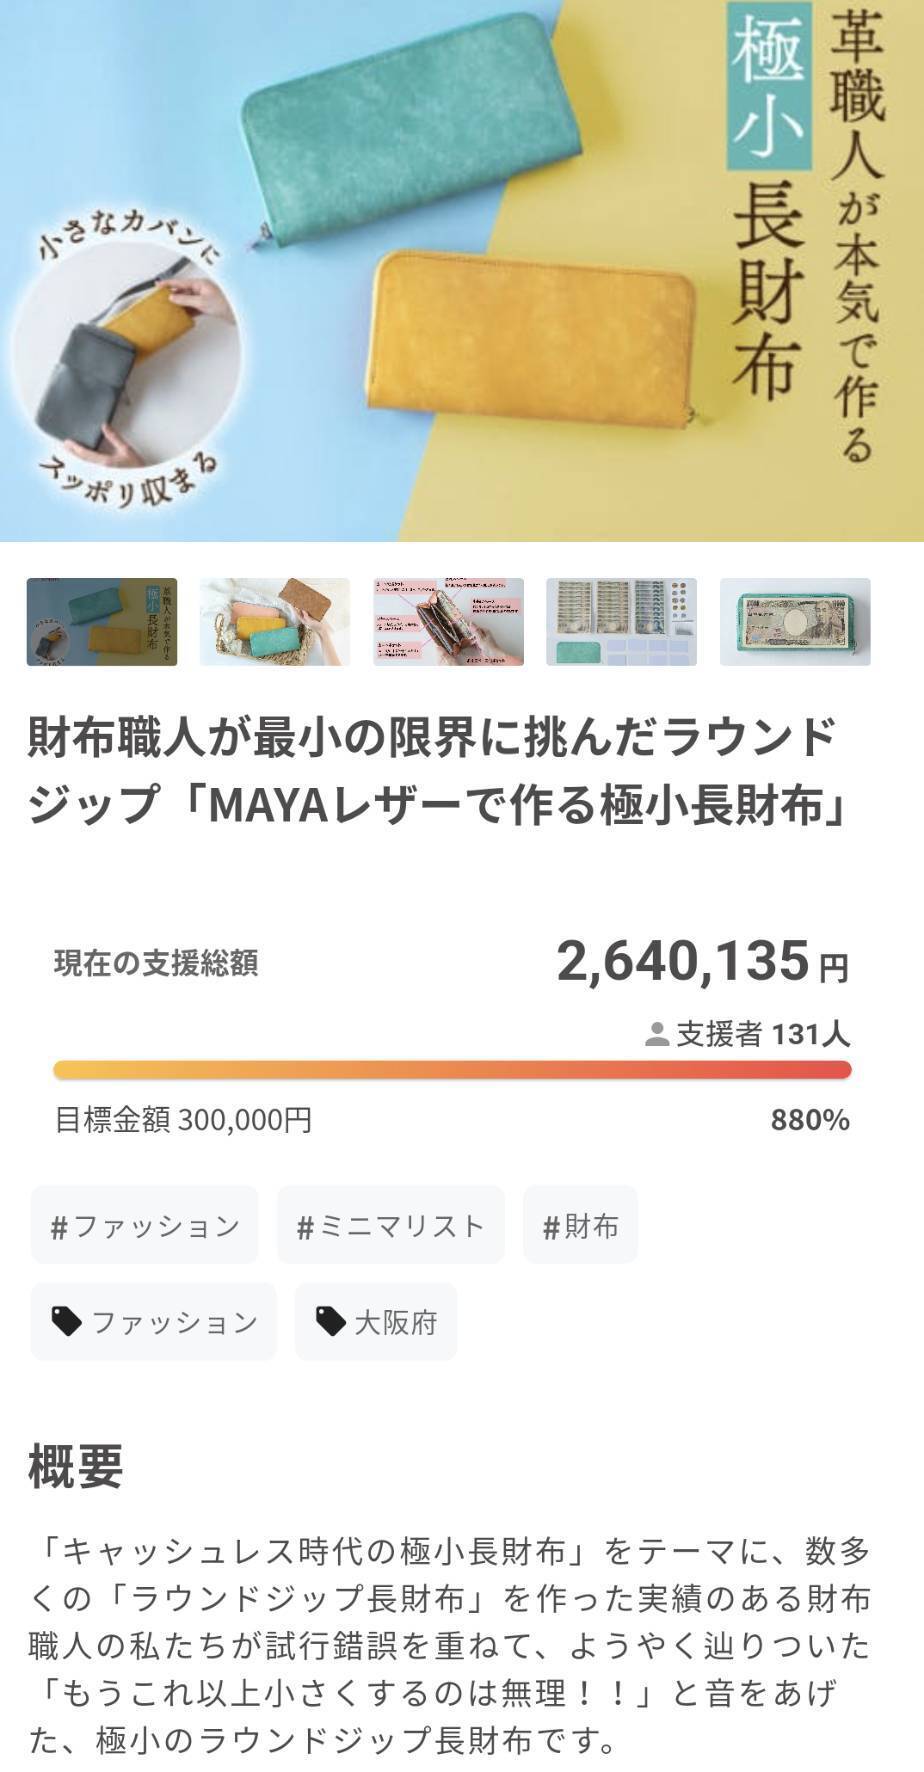The height and width of the screenshot is (1772, 924).
Task: Select the banknotes capacity layout thumbnail
Action: tap(621, 622)
